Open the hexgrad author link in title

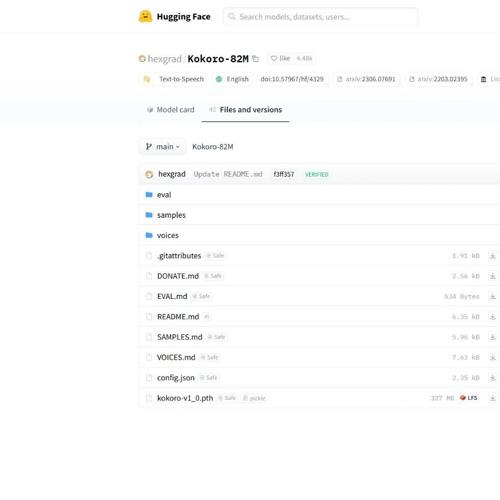click(164, 59)
